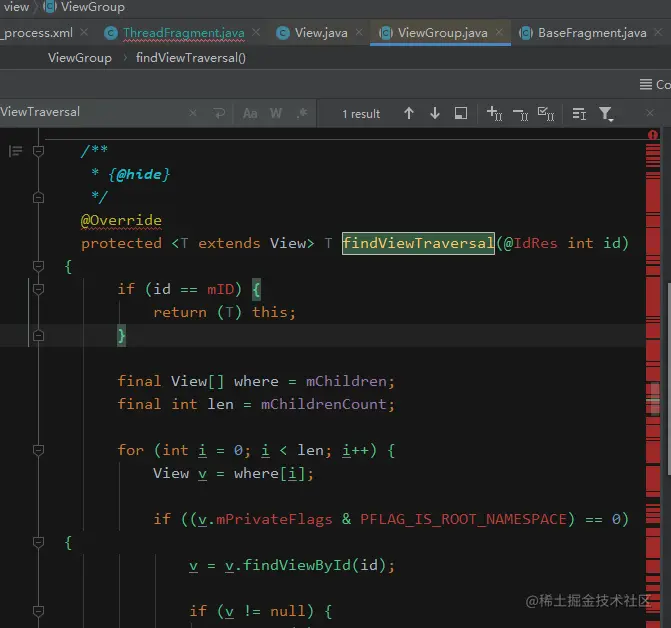
Task: Toggle Words (W) search option
Action: pyautogui.click(x=276, y=114)
